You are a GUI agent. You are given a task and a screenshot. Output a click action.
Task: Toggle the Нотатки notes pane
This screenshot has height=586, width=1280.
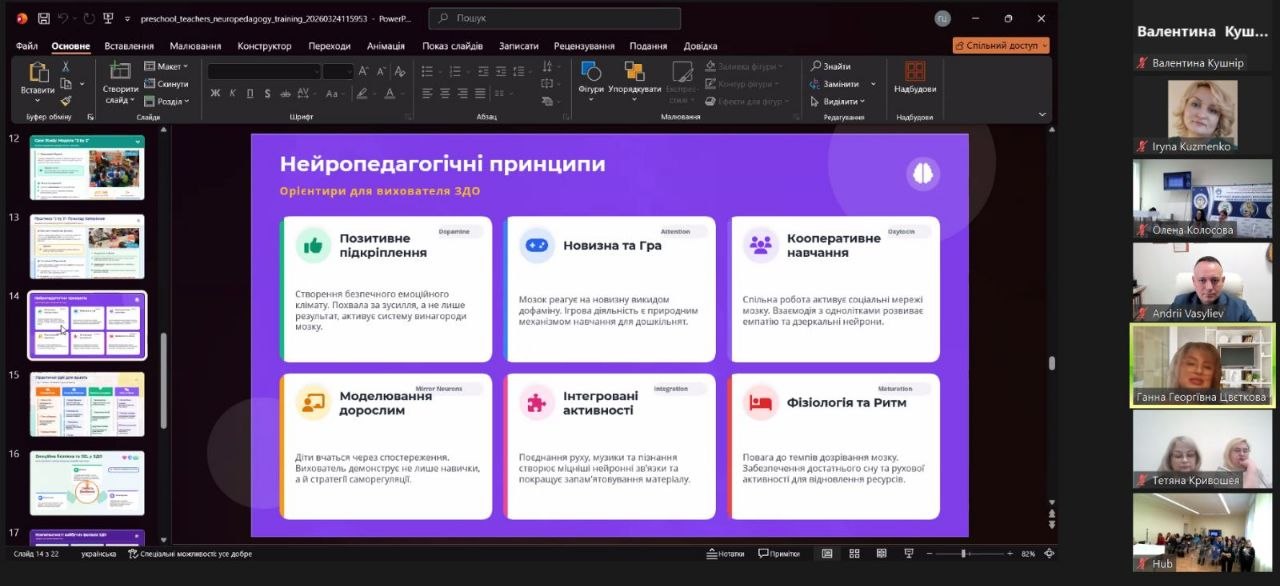point(726,554)
